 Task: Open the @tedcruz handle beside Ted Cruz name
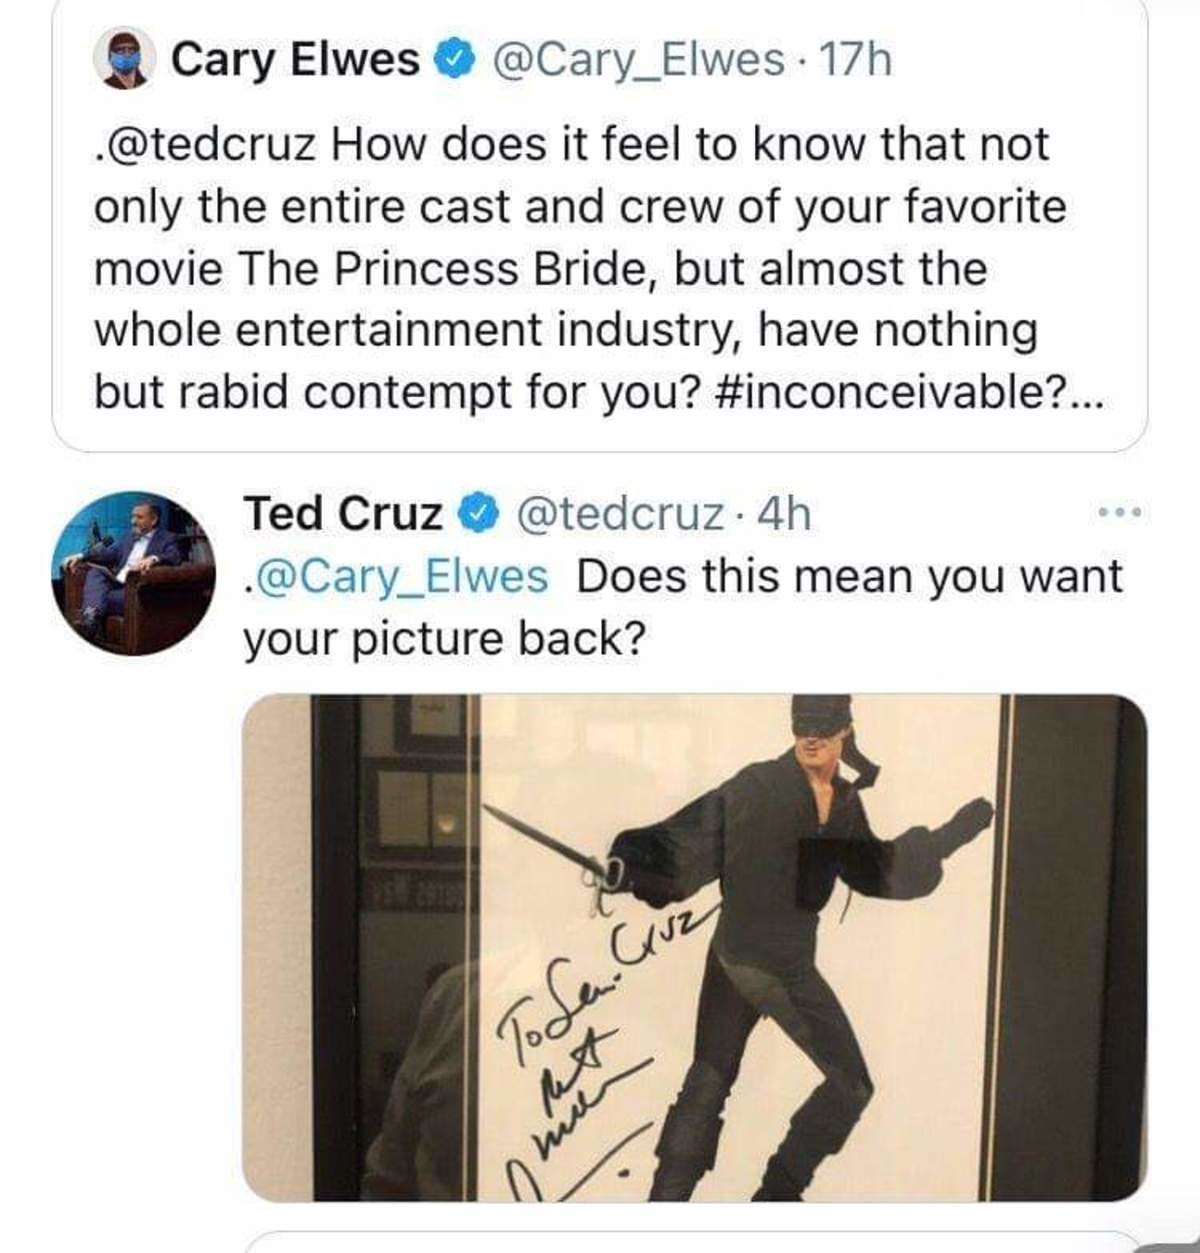(620, 514)
